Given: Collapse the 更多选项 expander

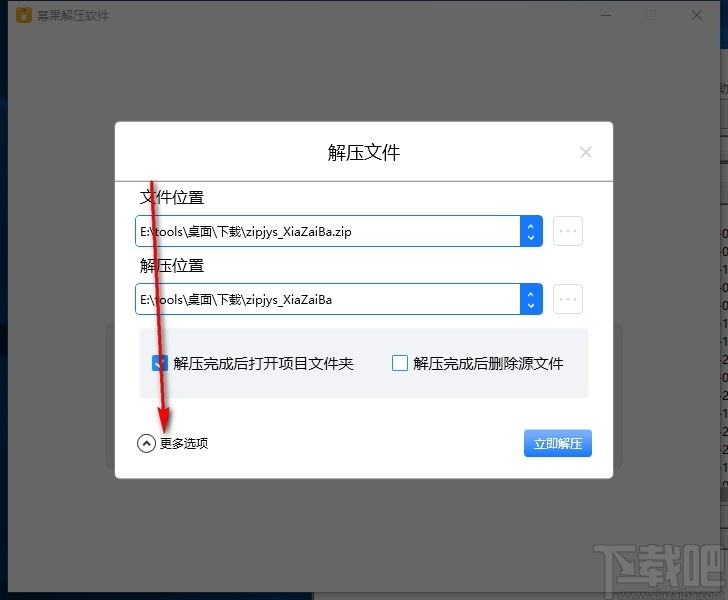Looking at the screenshot, I should (146, 443).
